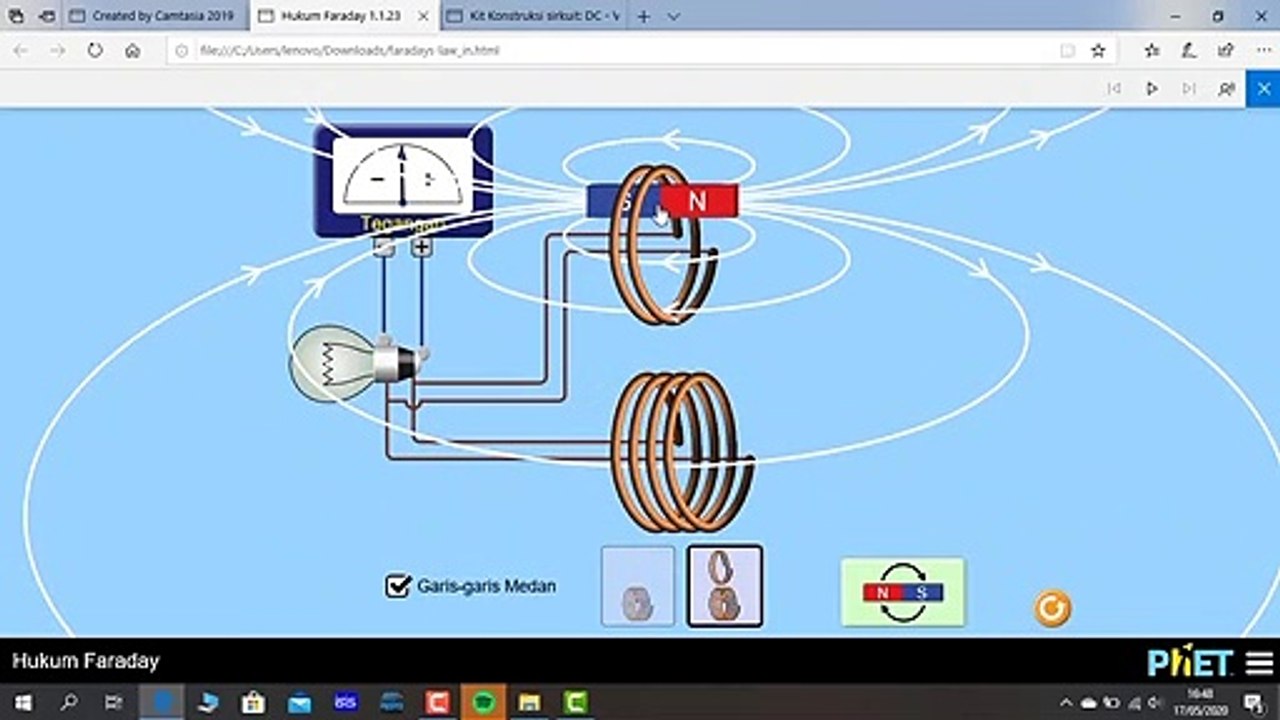
Task: Open Mail app from taskbar
Action: click(x=299, y=702)
